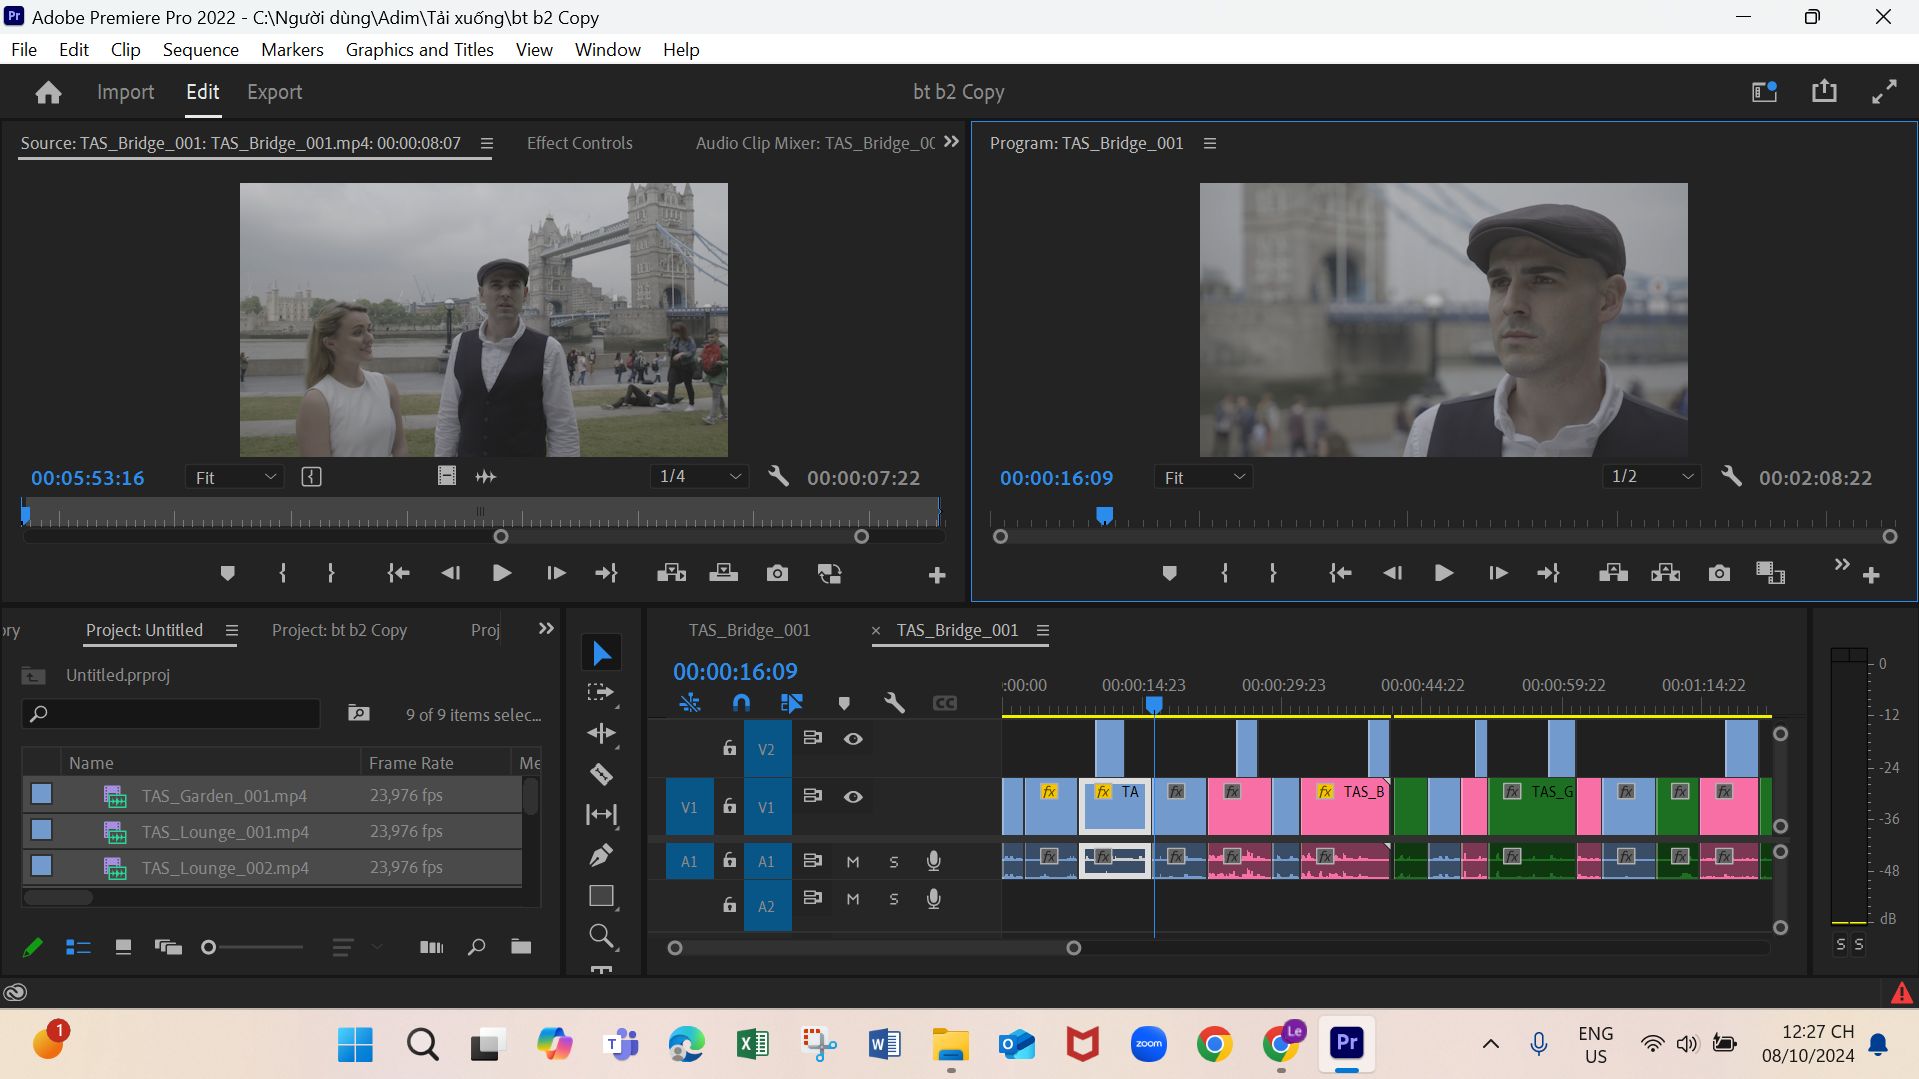This screenshot has width=1919, height=1079.
Task: Toggle lock on V2 track
Action: tap(729, 748)
